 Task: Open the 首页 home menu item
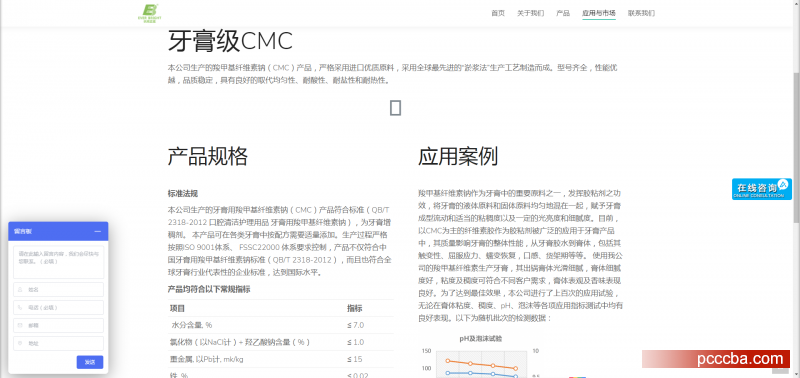click(498, 13)
